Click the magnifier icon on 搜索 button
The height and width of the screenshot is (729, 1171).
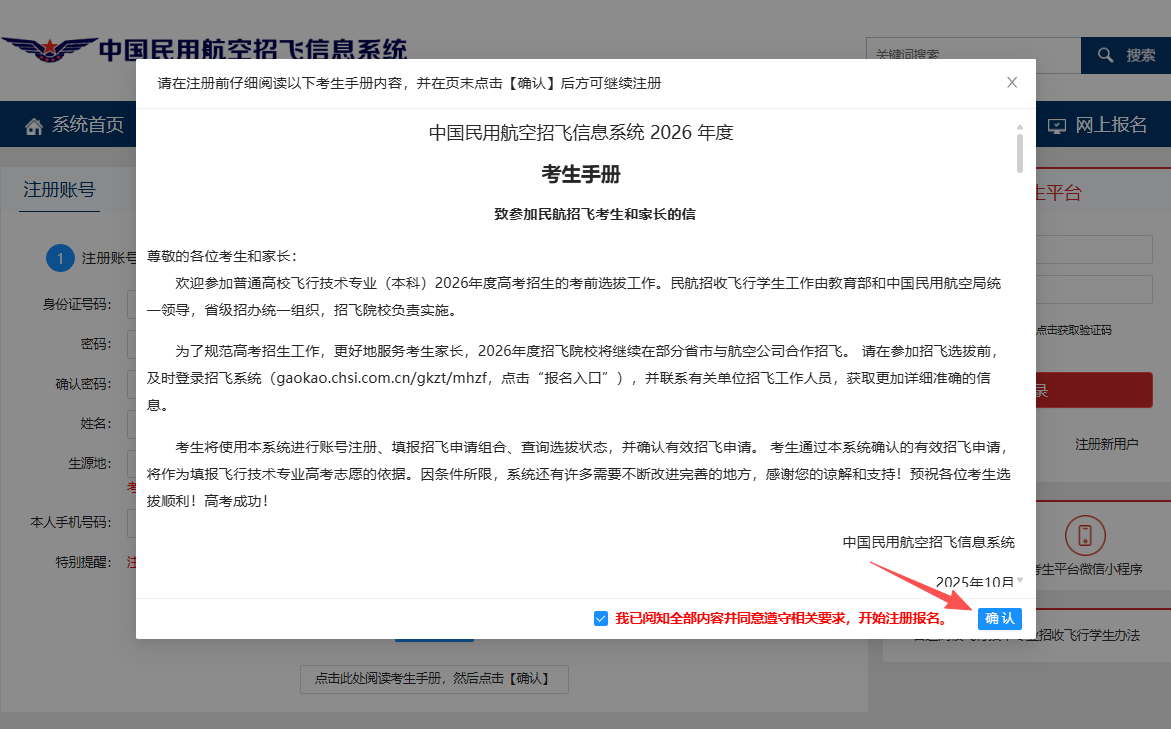(1104, 55)
